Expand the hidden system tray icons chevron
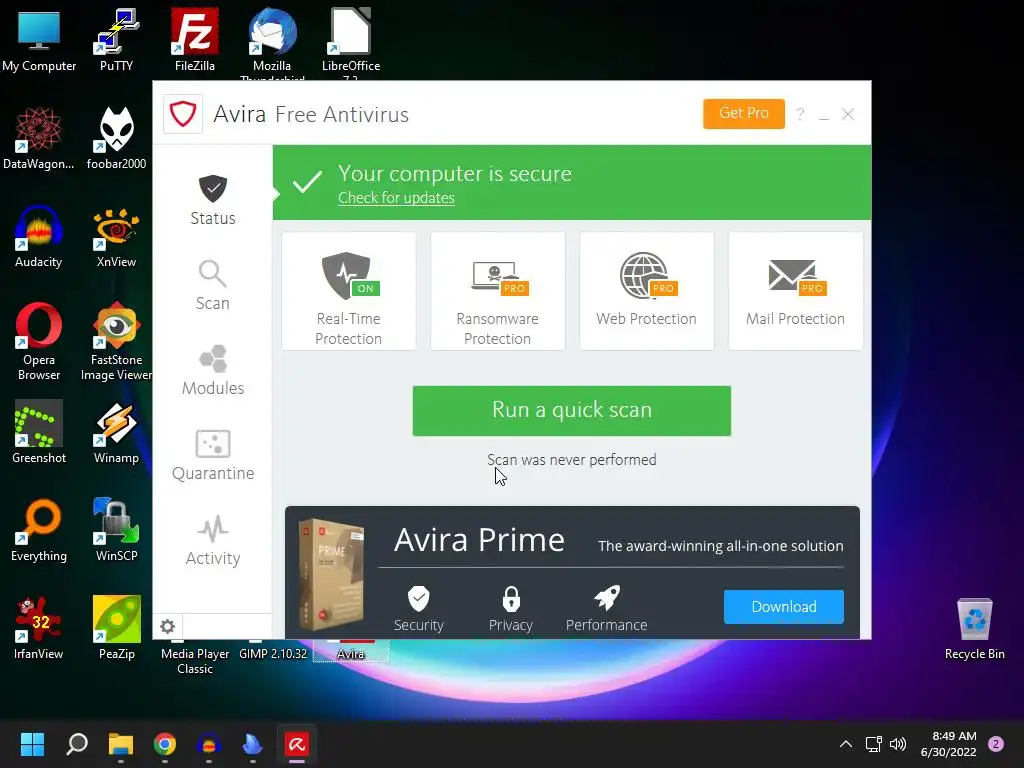The width and height of the screenshot is (1024, 768). (x=846, y=744)
